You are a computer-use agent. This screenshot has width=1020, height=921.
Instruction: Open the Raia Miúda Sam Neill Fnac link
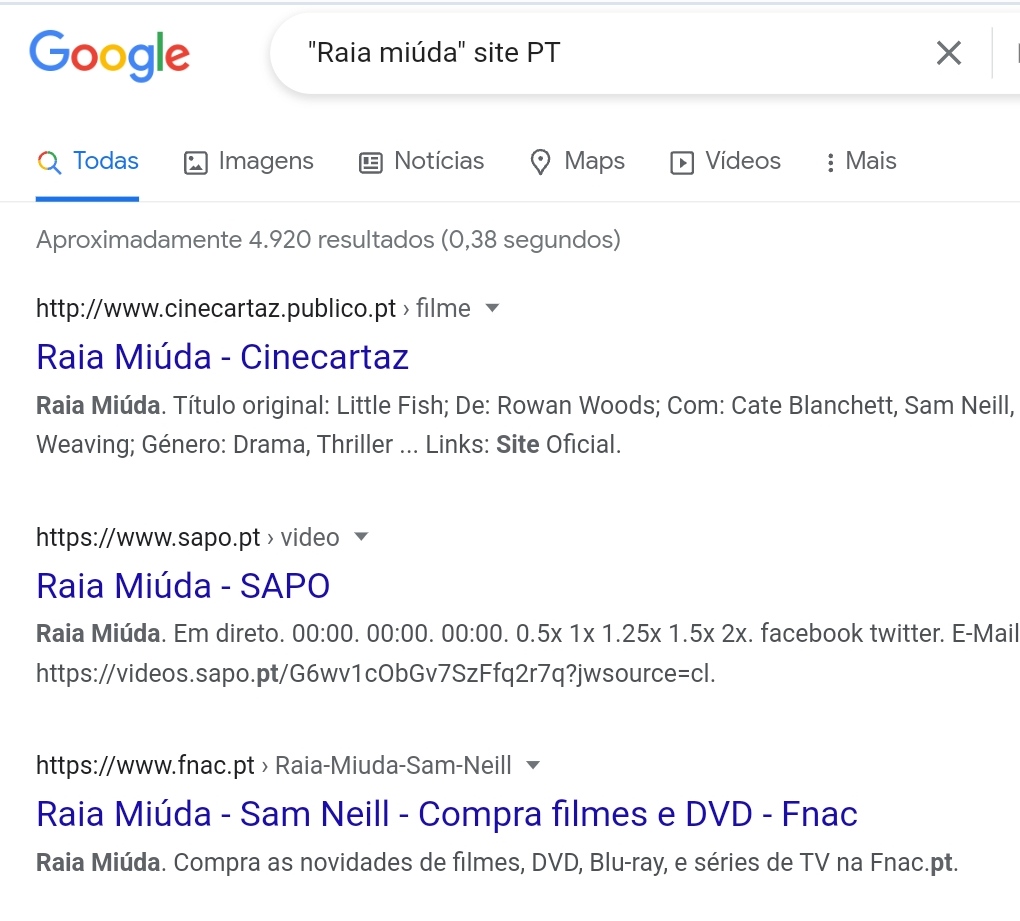pyautogui.click(x=446, y=814)
